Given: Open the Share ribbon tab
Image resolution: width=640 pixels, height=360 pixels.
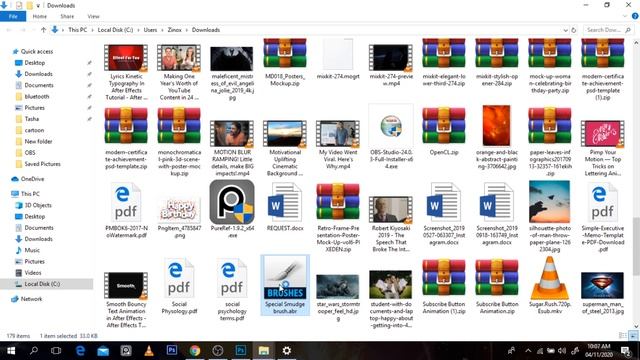Looking at the screenshot, I should 67,16.
